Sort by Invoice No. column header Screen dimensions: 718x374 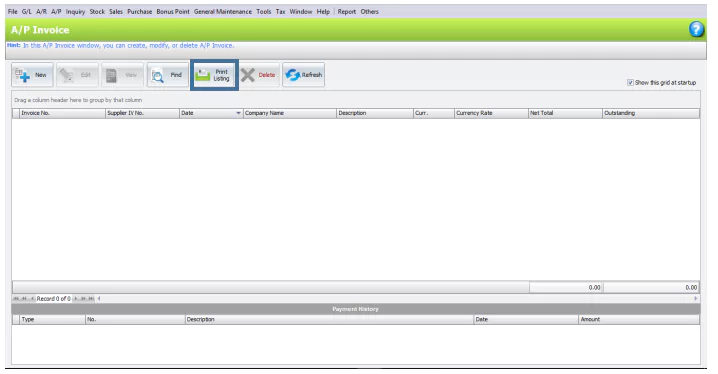coord(62,113)
